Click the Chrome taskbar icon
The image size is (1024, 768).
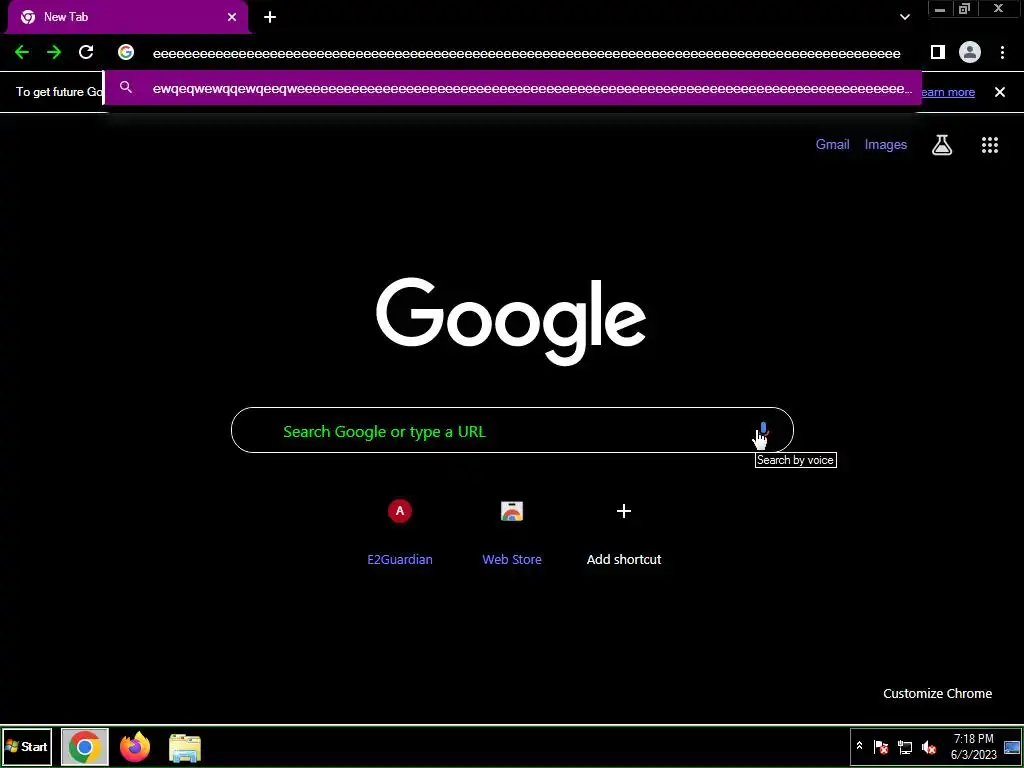click(84, 747)
